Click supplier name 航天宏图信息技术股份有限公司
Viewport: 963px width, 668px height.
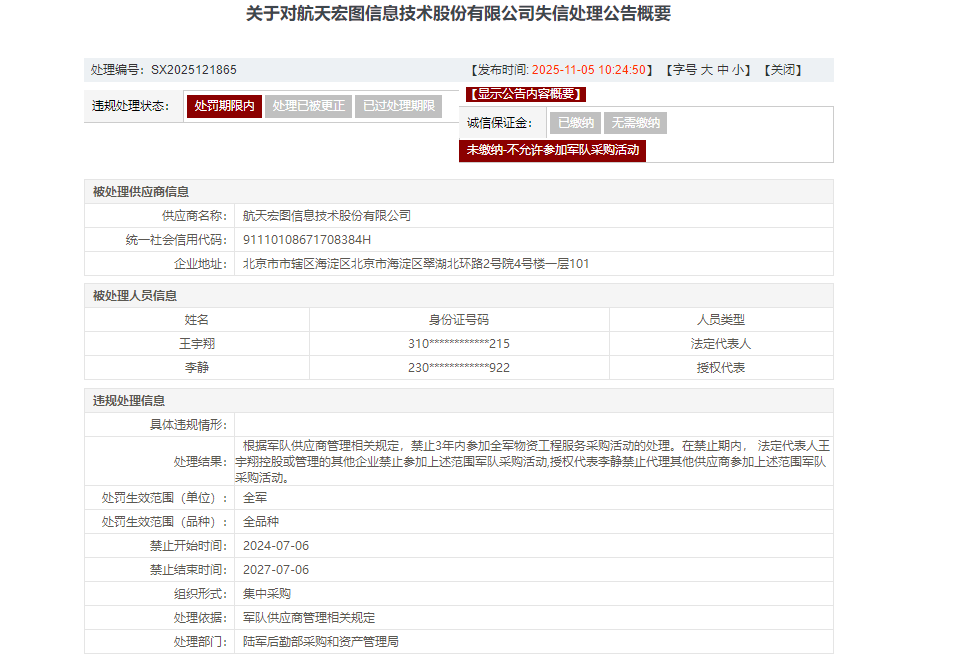click(x=327, y=216)
